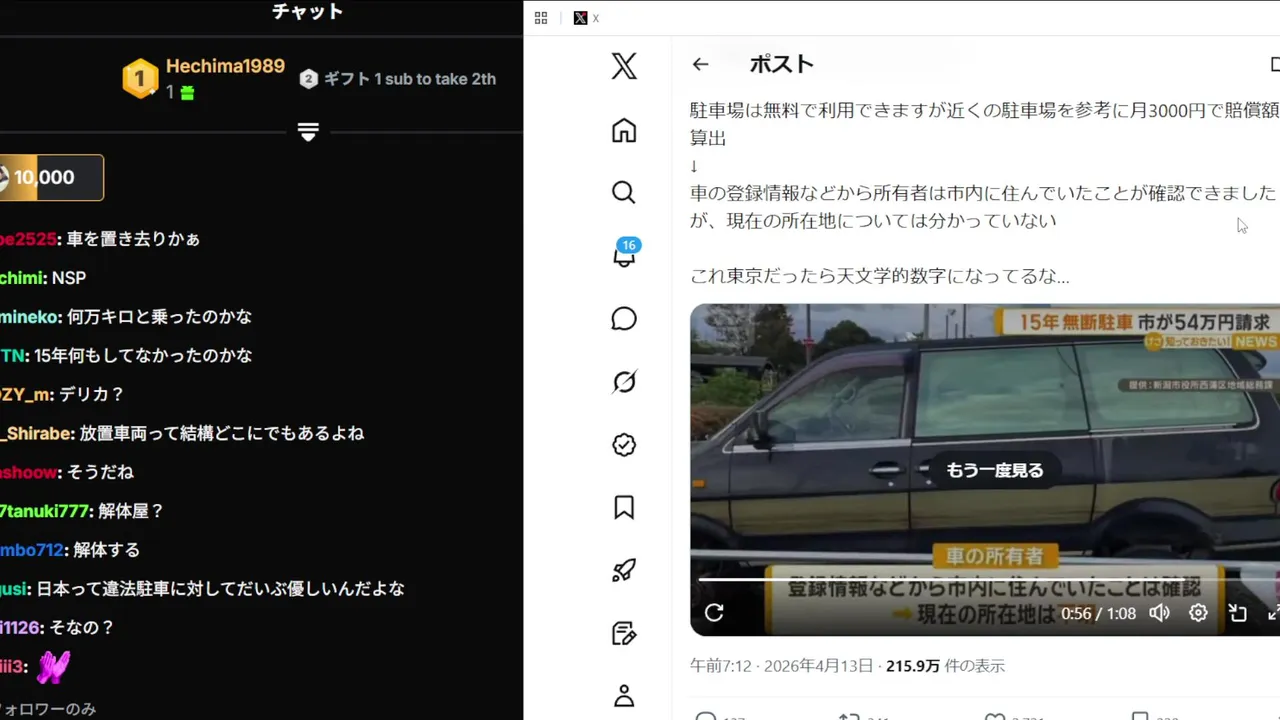Open video settings gear
The image size is (1280, 720).
(x=1198, y=613)
